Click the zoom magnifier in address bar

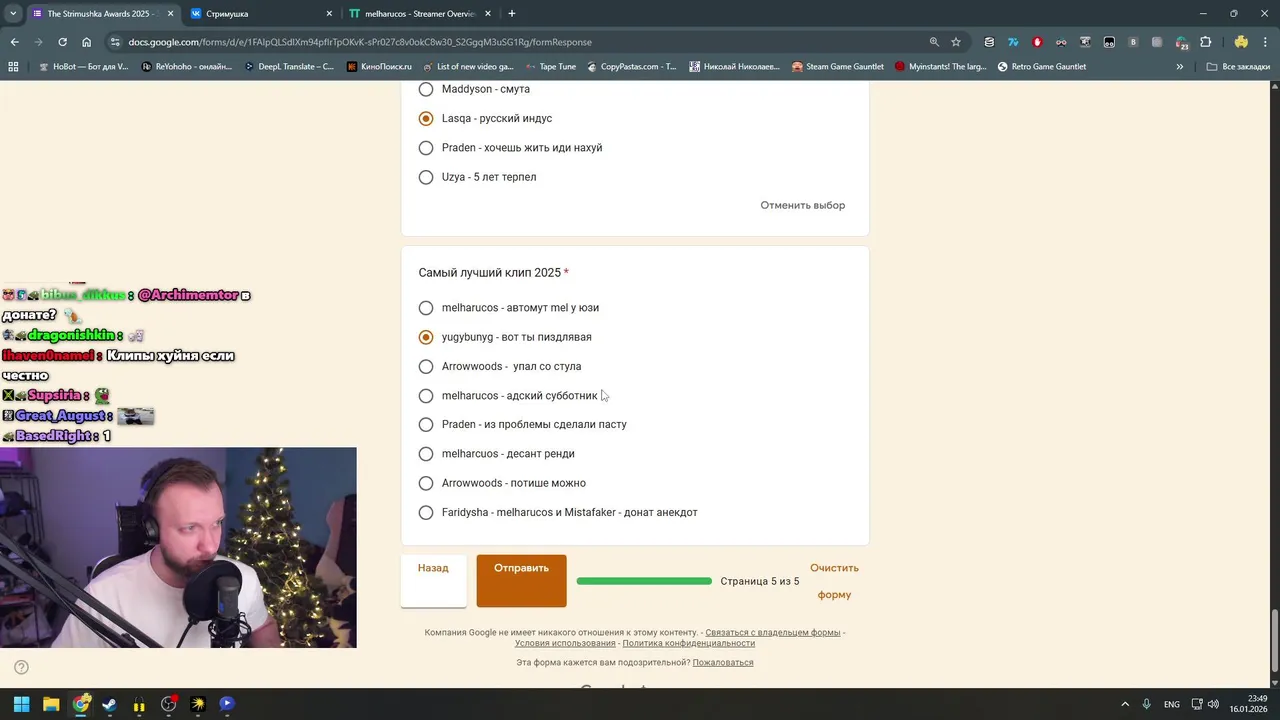click(934, 42)
